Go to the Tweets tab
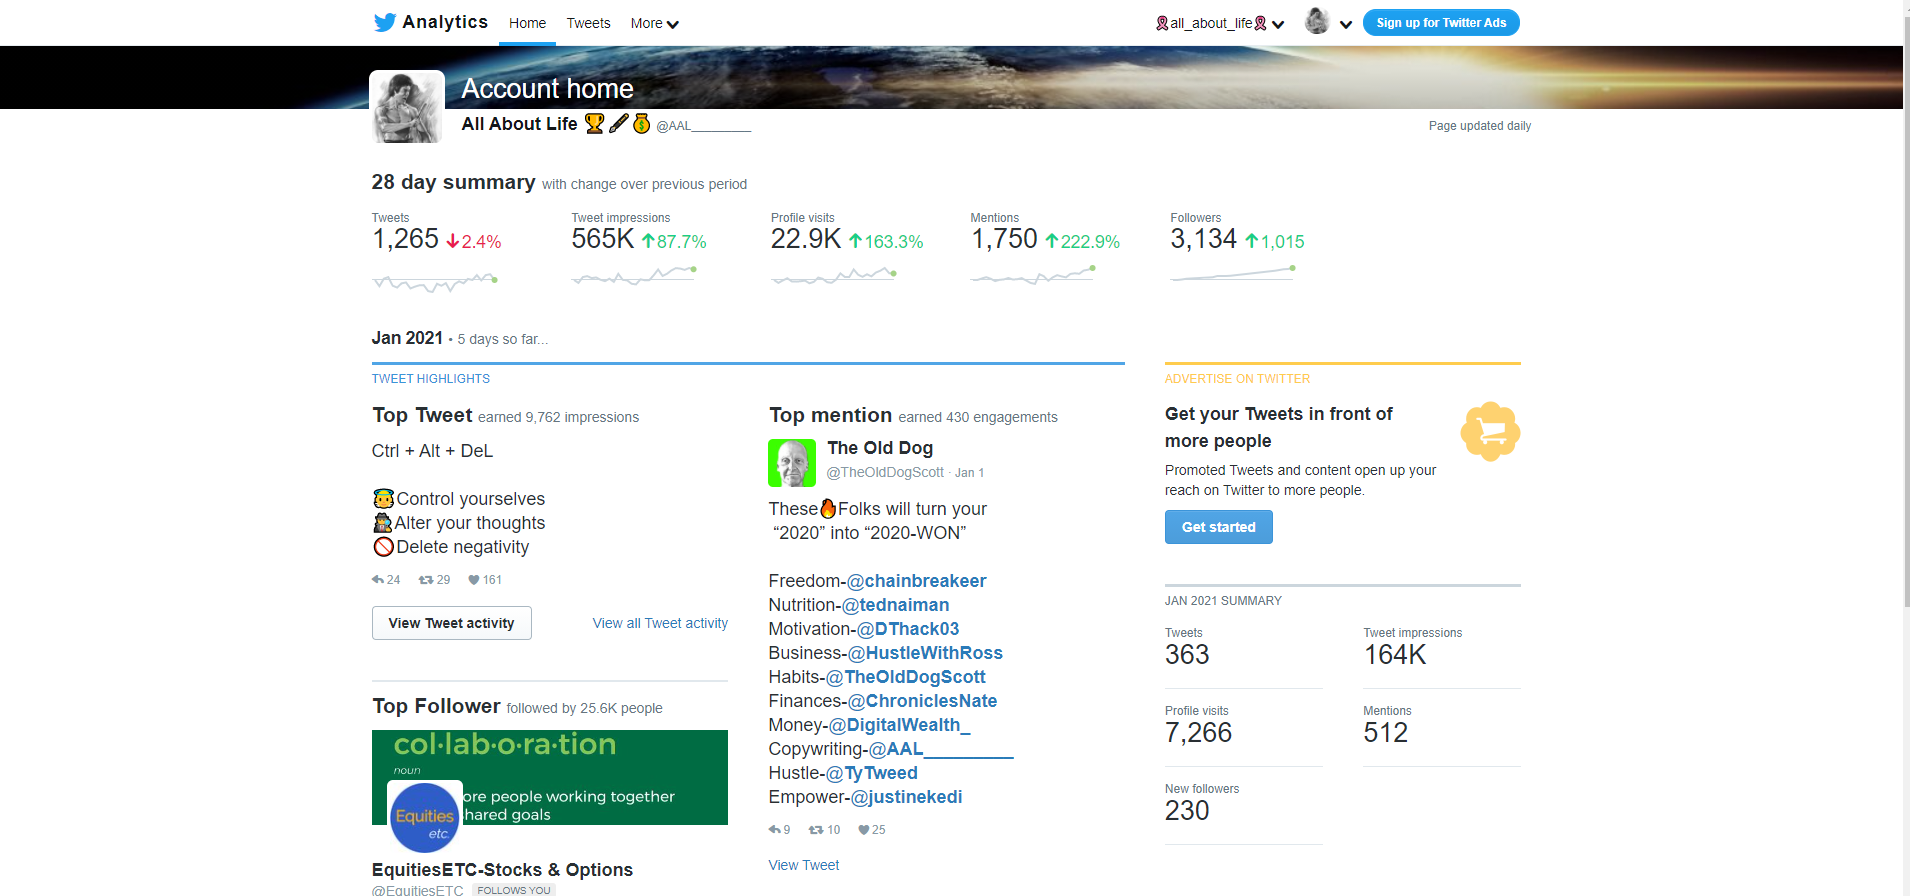The image size is (1910, 896). pos(588,23)
